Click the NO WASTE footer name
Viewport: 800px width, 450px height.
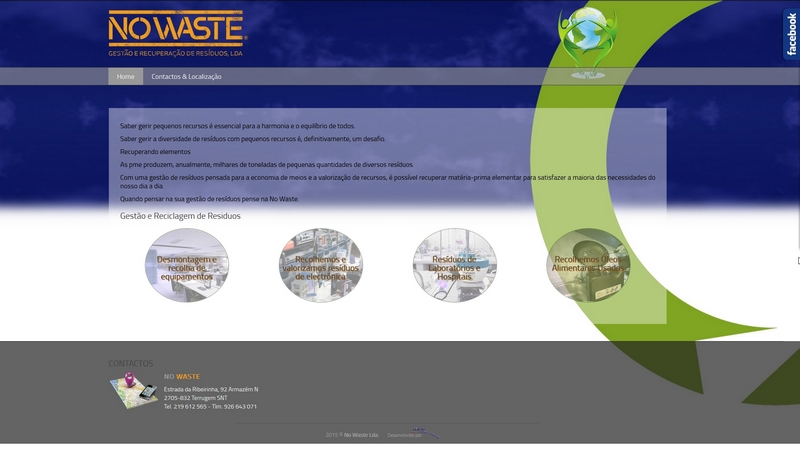182,377
